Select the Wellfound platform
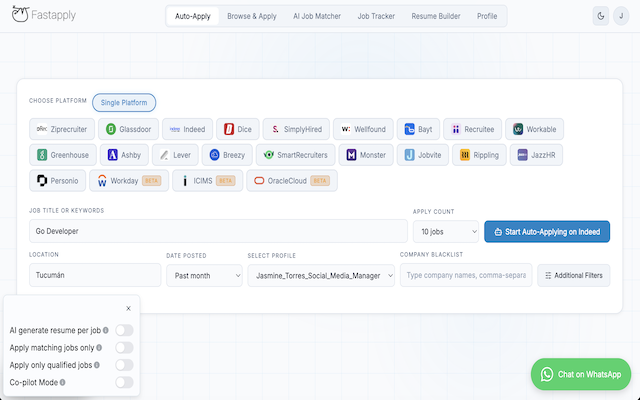 tap(363, 129)
